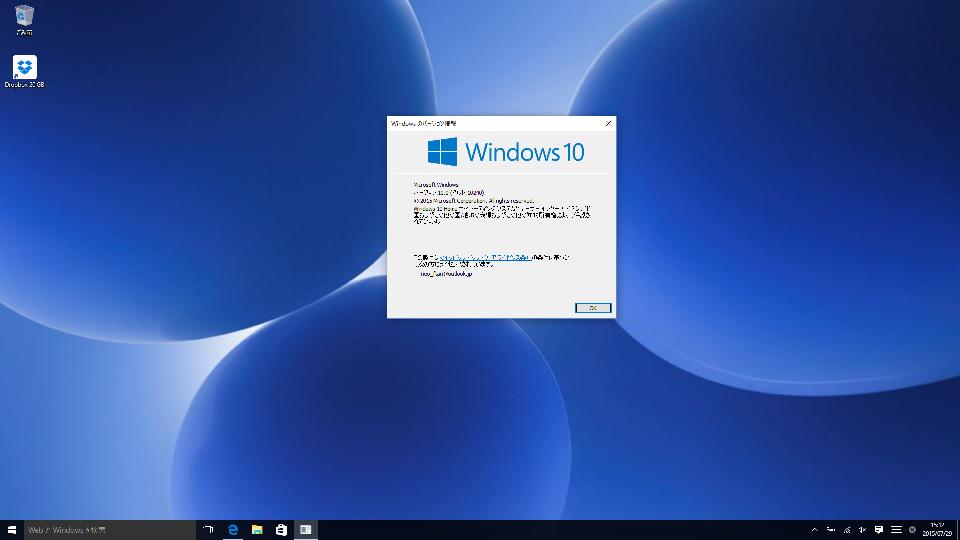Click the licensed user's outlook.jp email address
The height and width of the screenshot is (540, 960).
pos(446,274)
